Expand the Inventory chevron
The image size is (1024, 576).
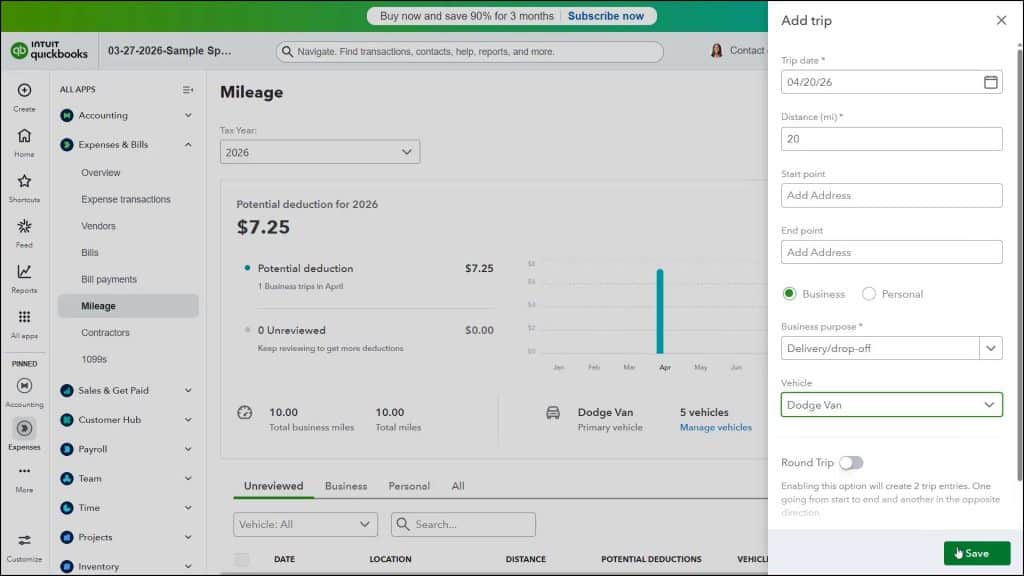pos(188,566)
